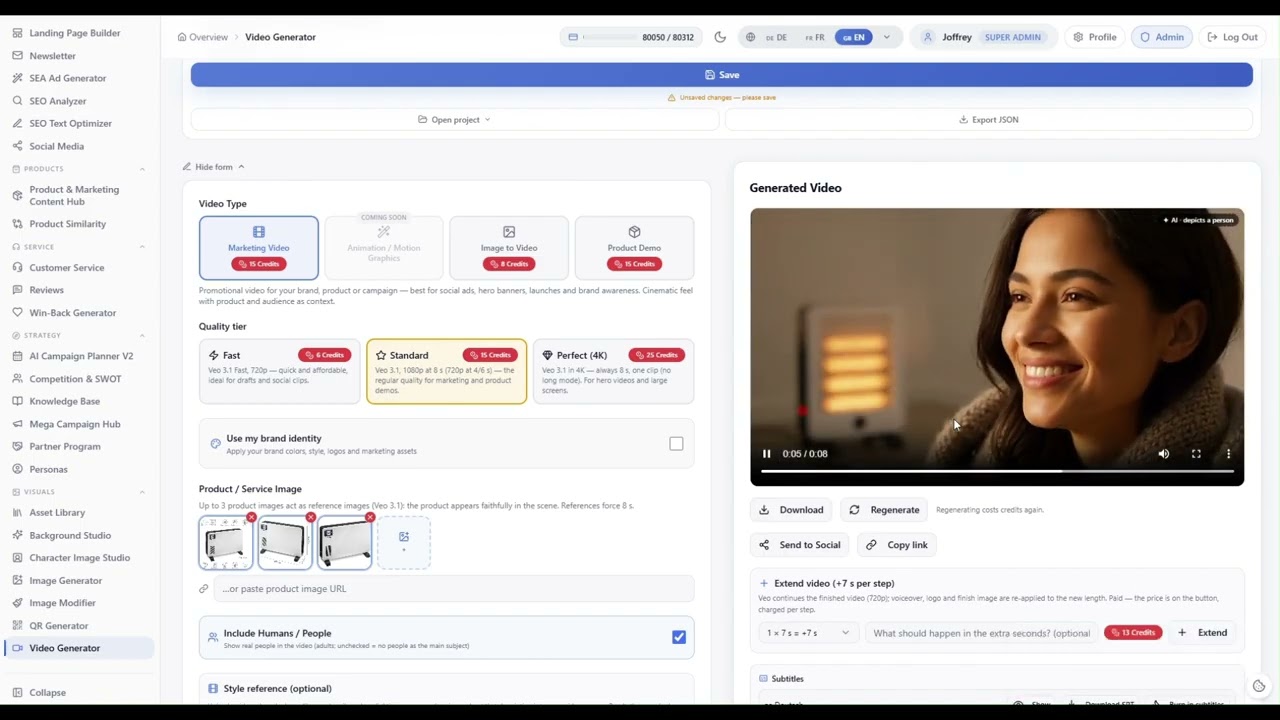Expand the language dropdown chevron beside EN
Screen dimensions: 1280x720
pos(886,37)
